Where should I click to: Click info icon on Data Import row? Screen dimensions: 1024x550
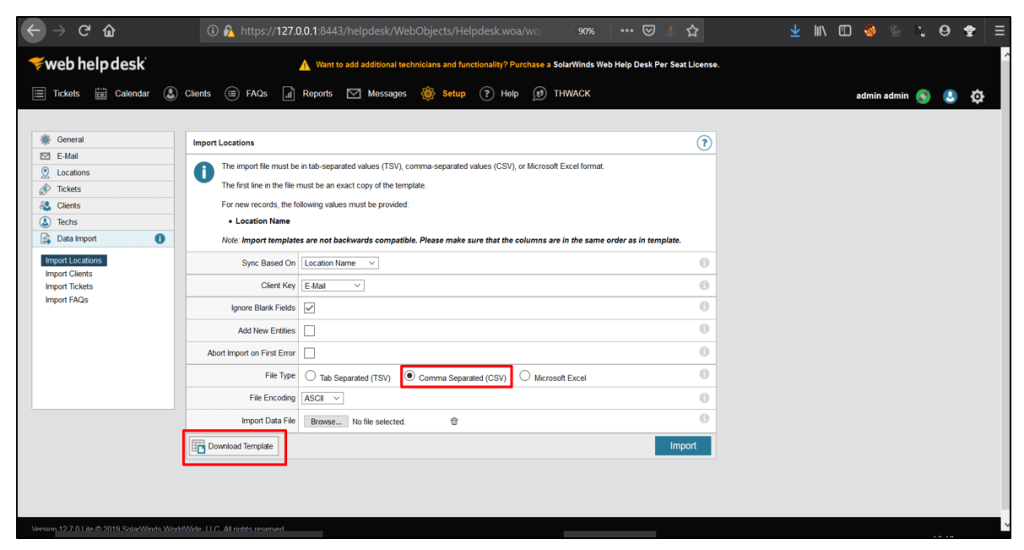point(159,238)
